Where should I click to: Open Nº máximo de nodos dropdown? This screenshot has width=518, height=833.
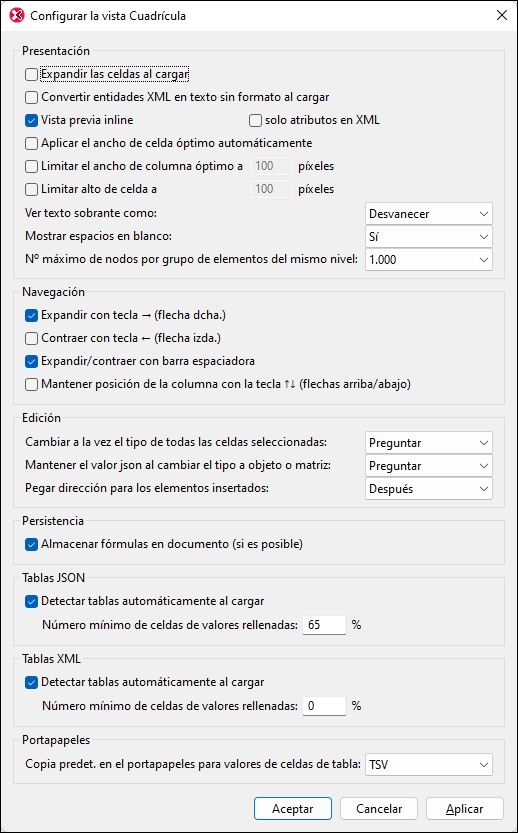pyautogui.click(x=429, y=259)
